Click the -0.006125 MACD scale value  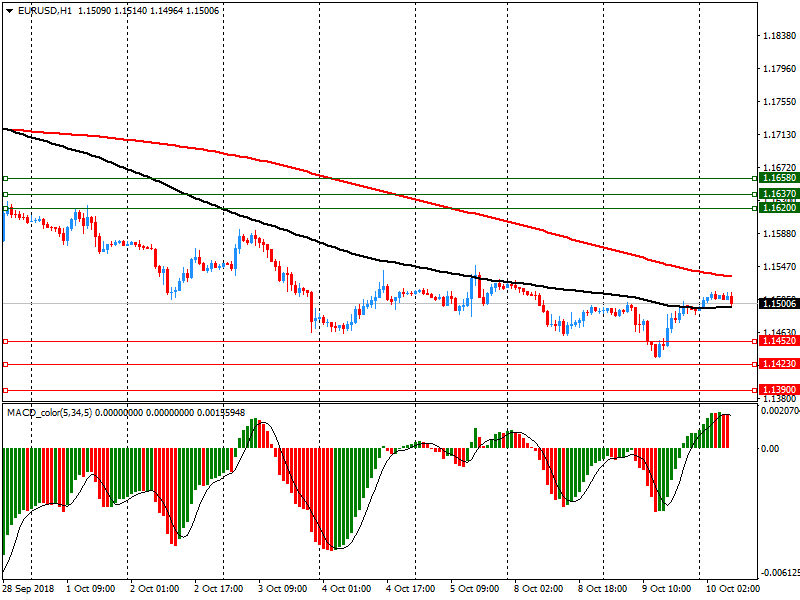pyautogui.click(x=778, y=573)
